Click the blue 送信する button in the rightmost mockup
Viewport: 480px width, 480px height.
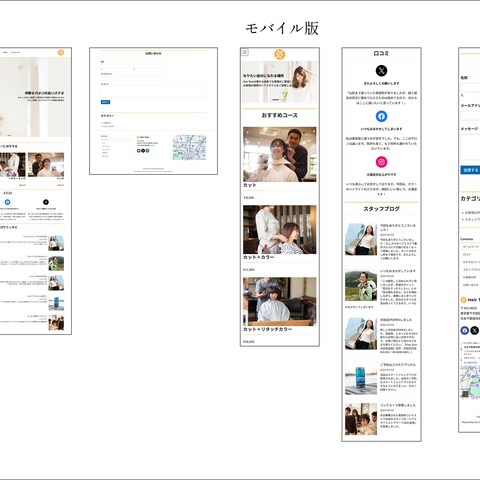click(x=470, y=170)
